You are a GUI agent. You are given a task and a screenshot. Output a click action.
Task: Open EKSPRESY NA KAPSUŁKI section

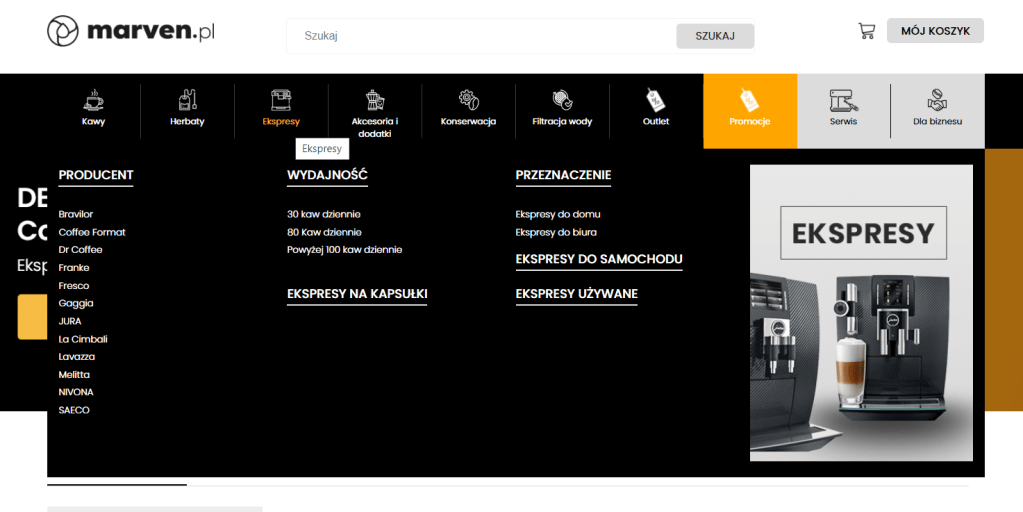pos(357,294)
